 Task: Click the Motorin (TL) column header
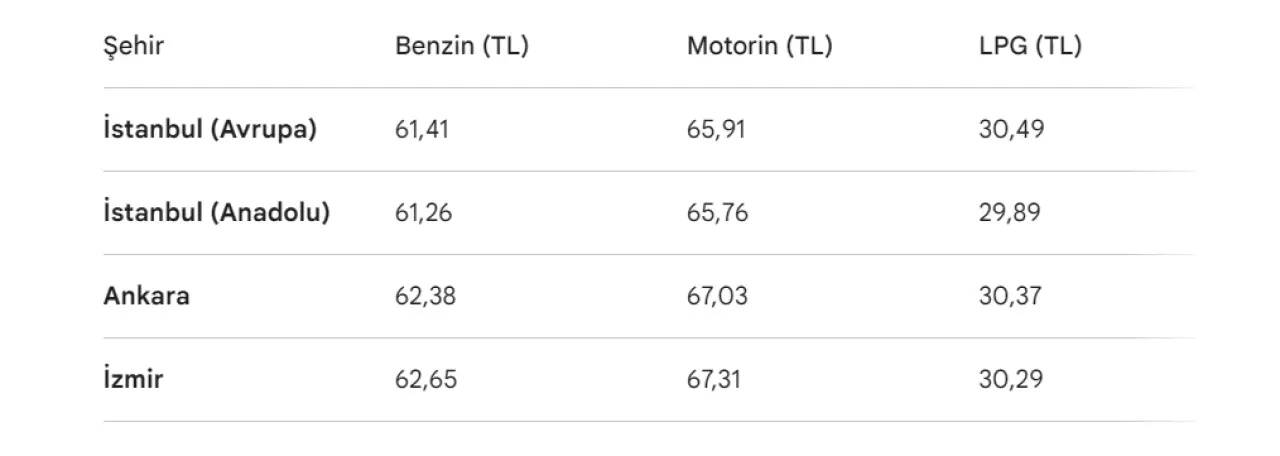(759, 47)
